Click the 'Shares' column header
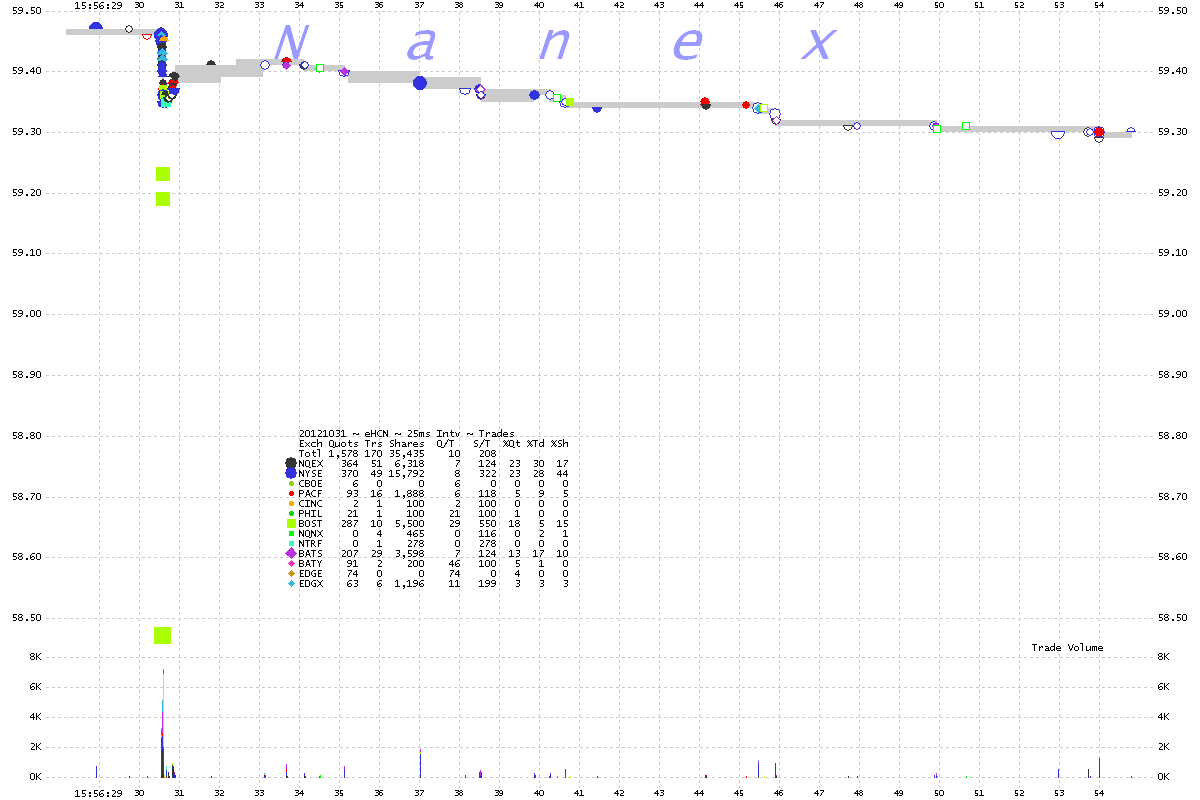Viewport: 1200px width, 800px height. (407, 443)
